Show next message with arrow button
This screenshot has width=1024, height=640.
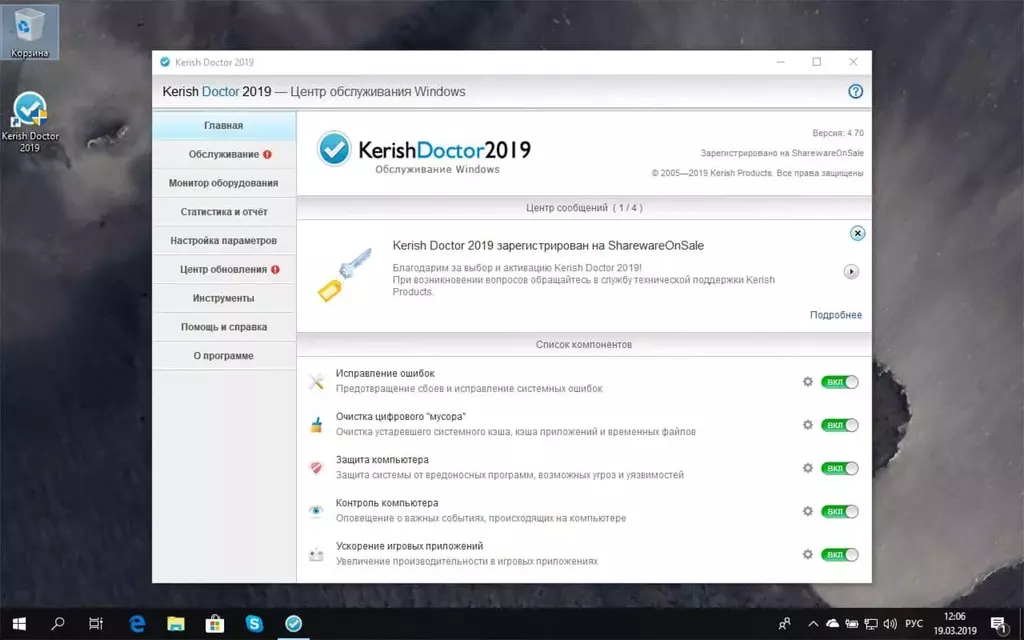click(x=851, y=272)
